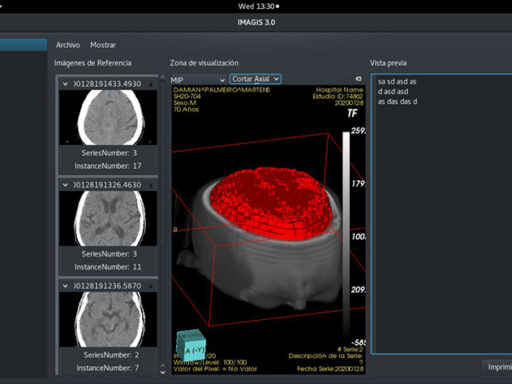This screenshot has height=384, width=512.
Task: Collapse the 0128191326.4630 reference card chevron
Action: pyautogui.click(x=65, y=185)
